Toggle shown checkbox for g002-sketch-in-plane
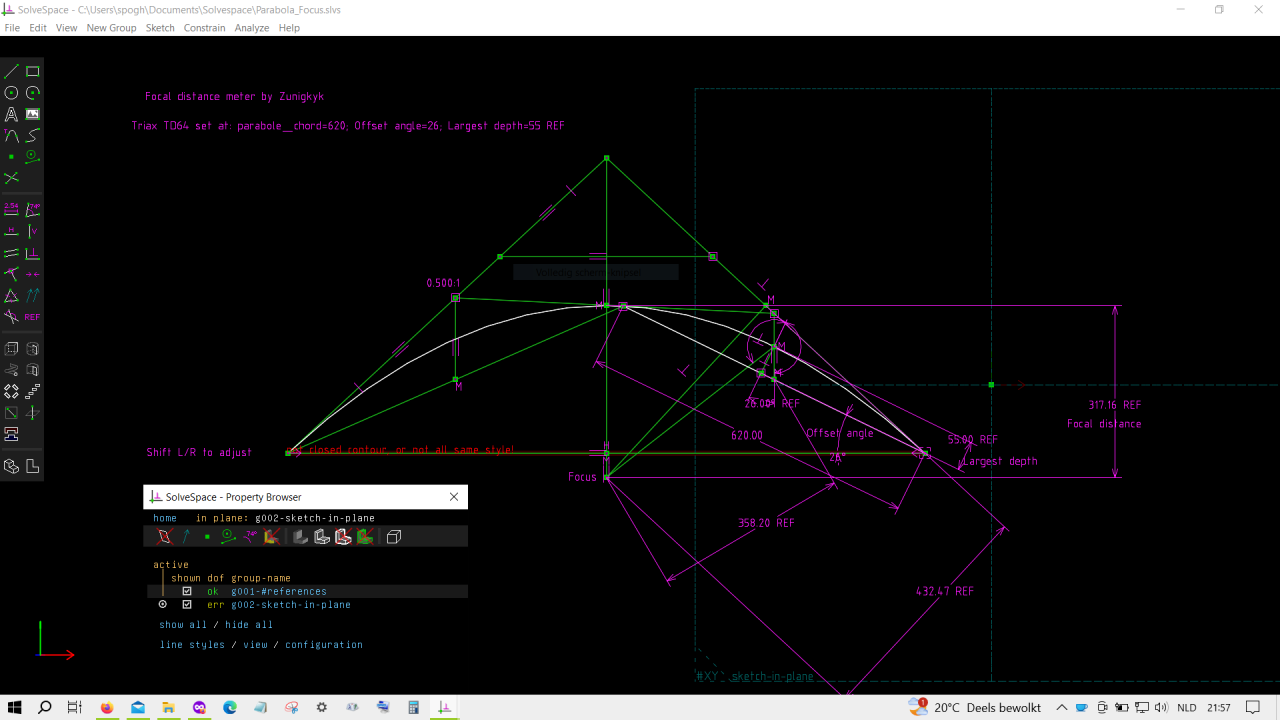The height and width of the screenshot is (720, 1280). coord(186,604)
